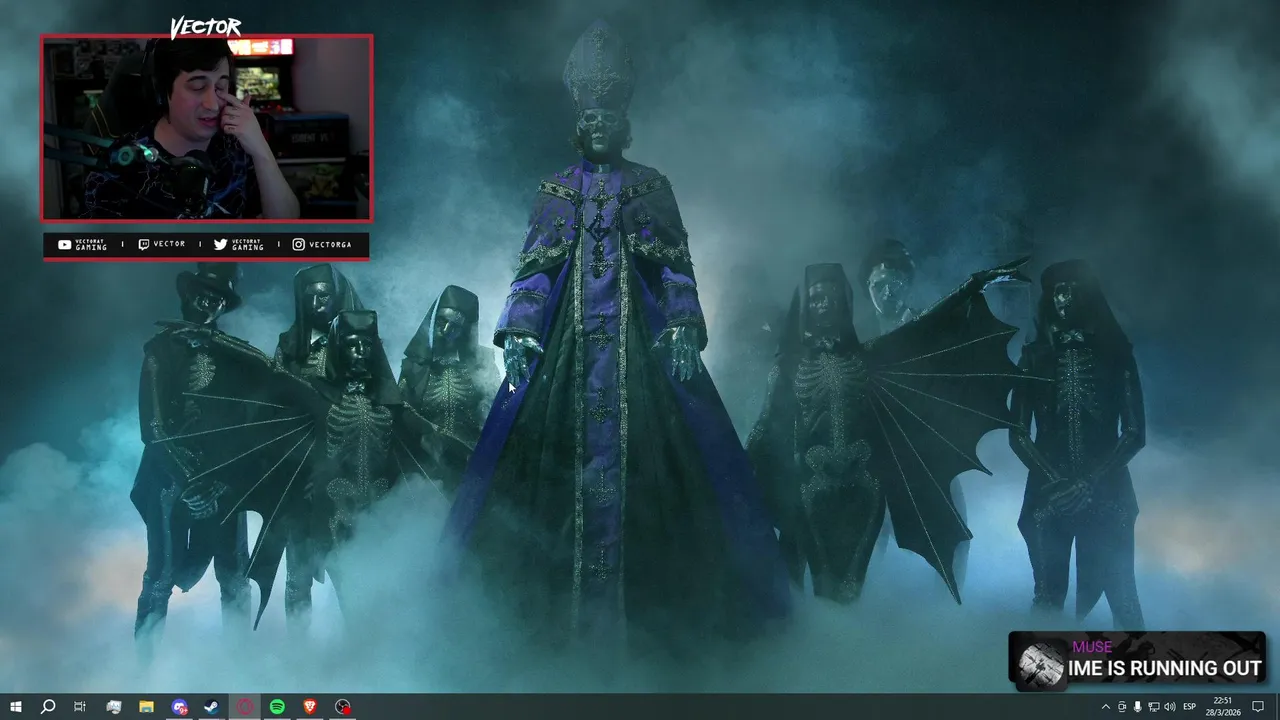Click the Instagram Vectorga label
The height and width of the screenshot is (720, 1280).
click(321, 244)
